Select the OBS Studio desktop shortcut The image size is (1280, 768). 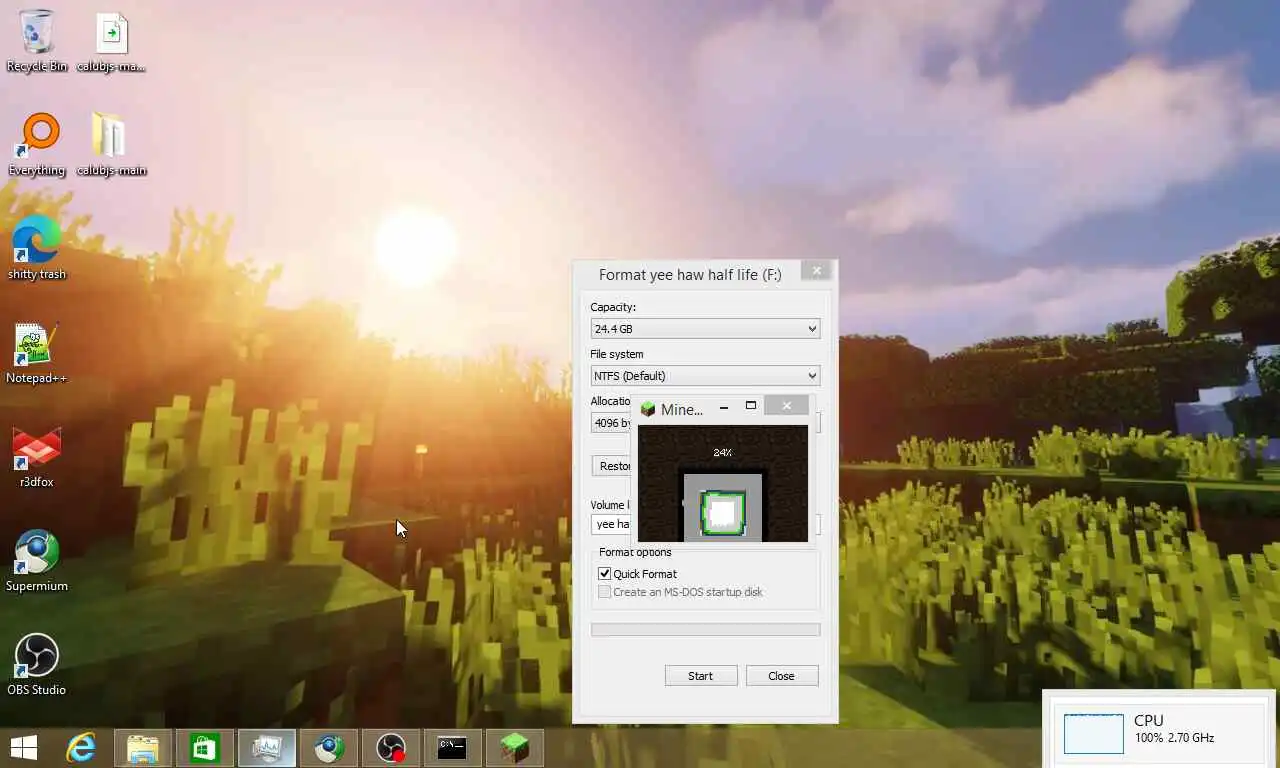37,665
